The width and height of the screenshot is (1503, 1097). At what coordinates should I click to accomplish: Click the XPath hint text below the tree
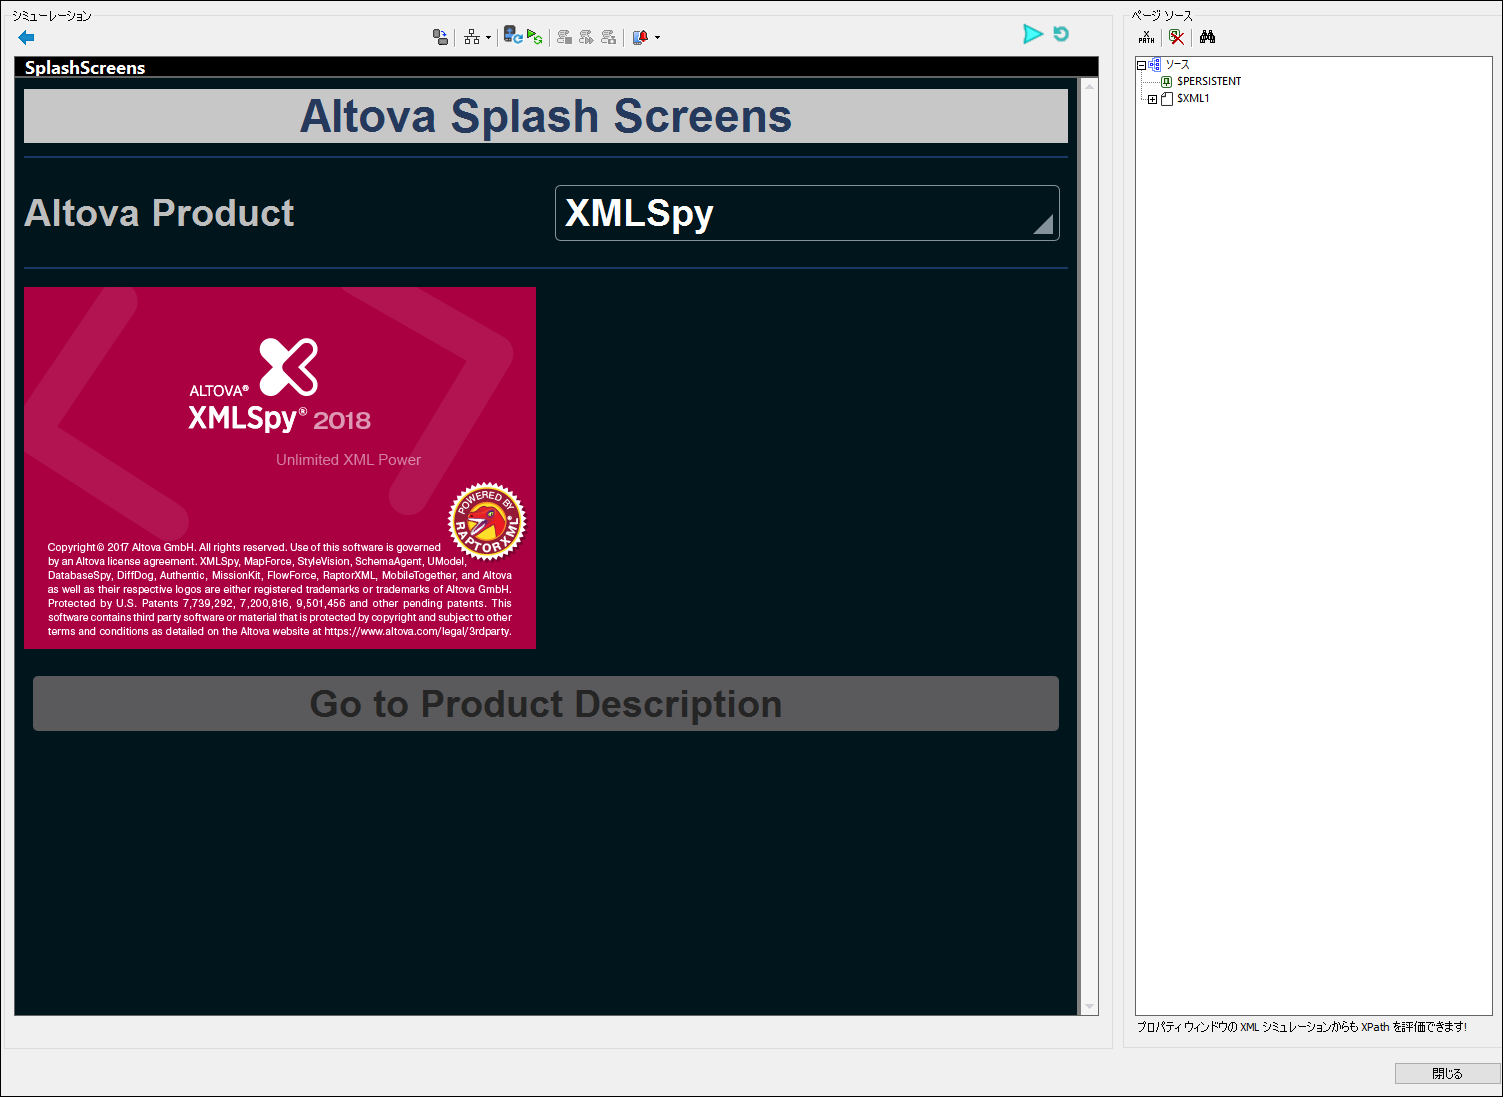click(x=1301, y=1027)
